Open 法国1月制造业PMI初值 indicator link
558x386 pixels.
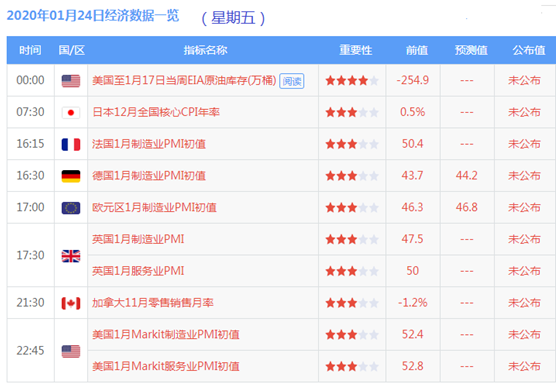click(149, 144)
